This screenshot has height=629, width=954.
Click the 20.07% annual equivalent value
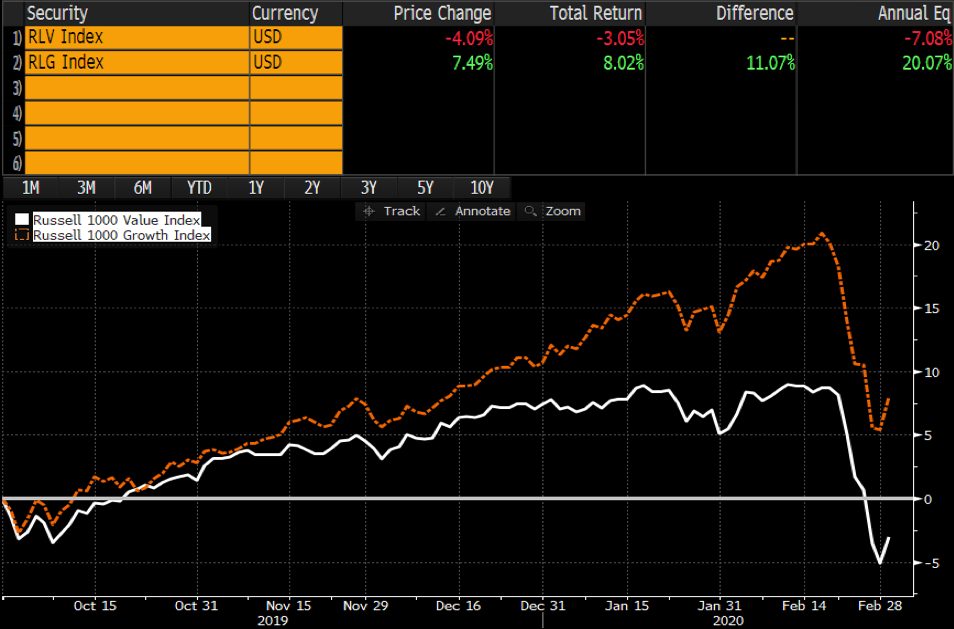coord(927,63)
